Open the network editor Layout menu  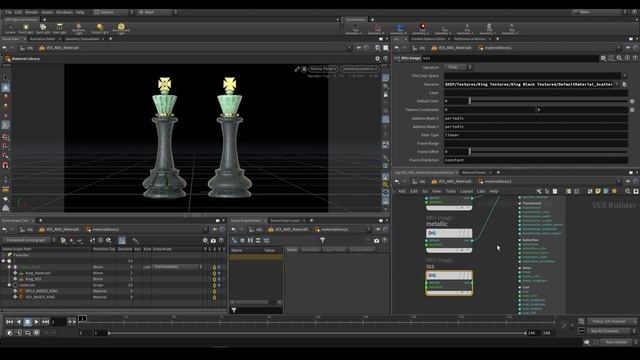pyautogui.click(x=466, y=191)
